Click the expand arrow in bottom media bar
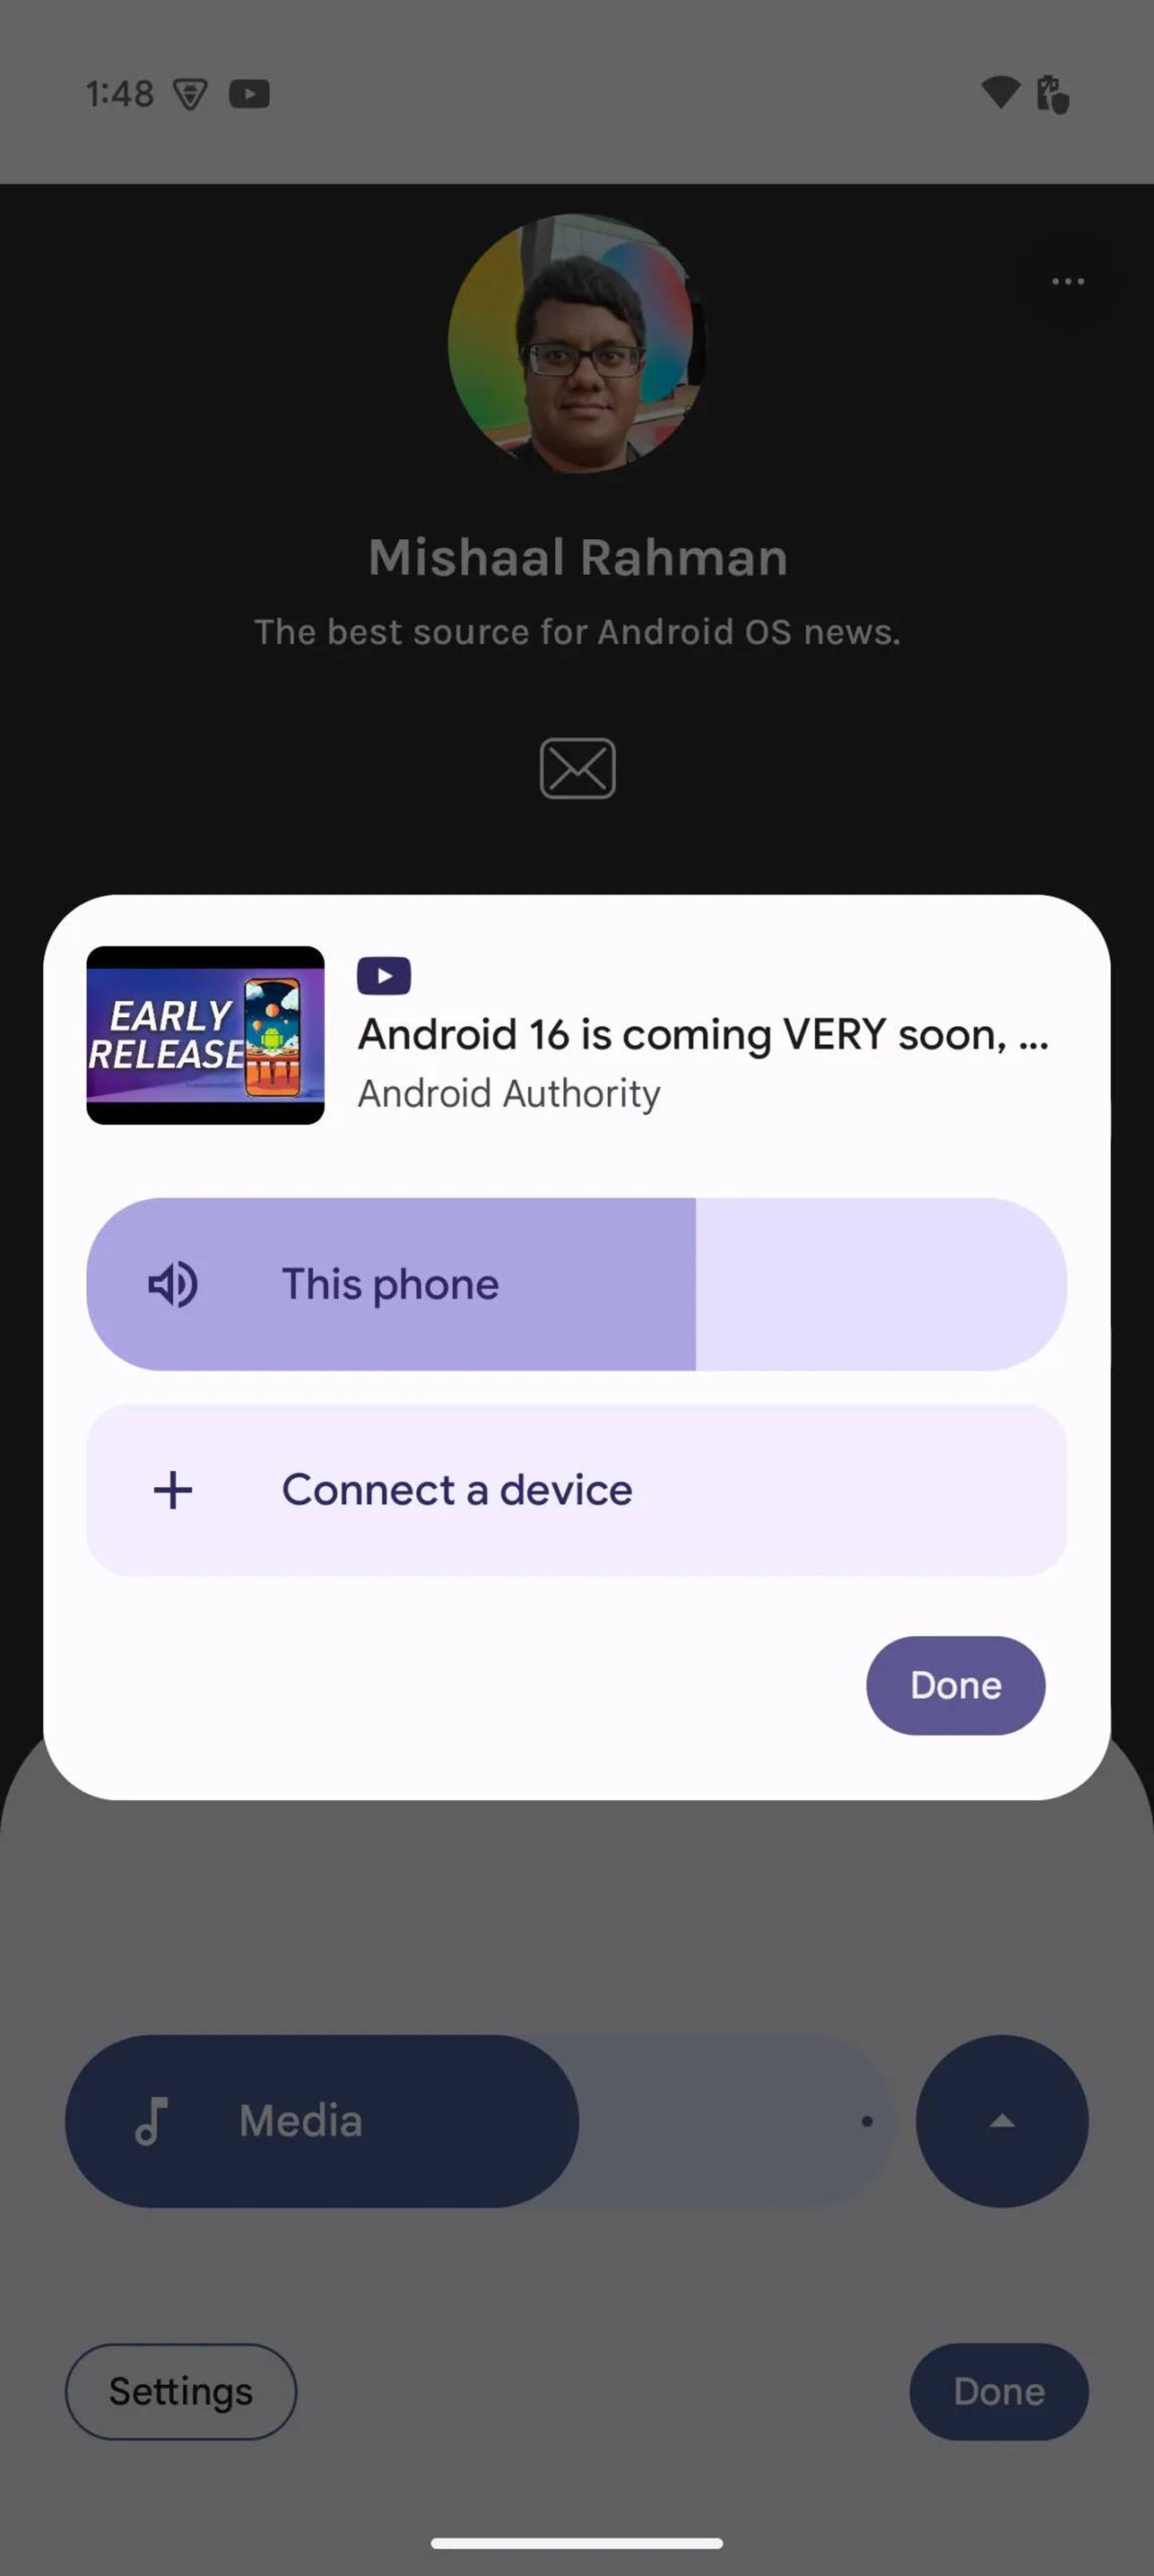This screenshot has width=1154, height=2576. coord(1001,2121)
